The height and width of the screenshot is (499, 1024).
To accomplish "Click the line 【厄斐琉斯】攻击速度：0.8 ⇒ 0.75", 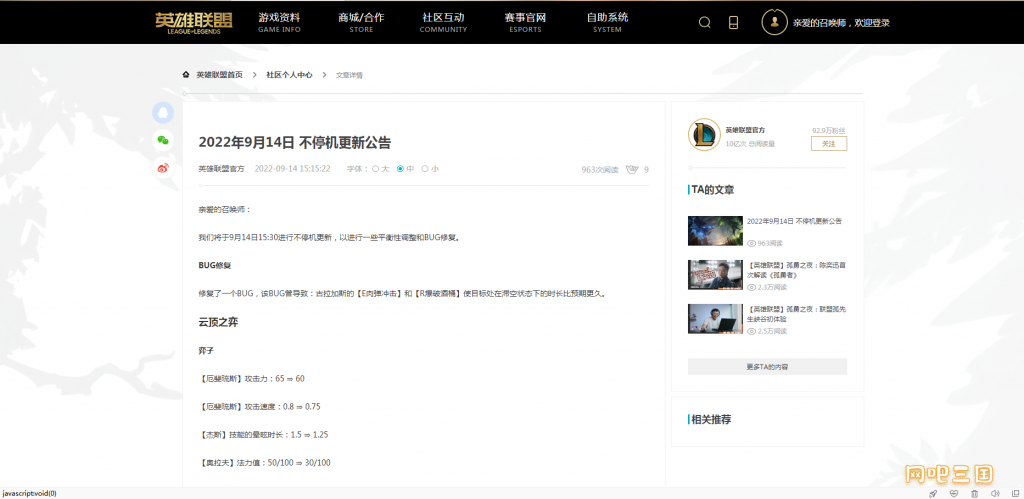I will click(x=259, y=407).
